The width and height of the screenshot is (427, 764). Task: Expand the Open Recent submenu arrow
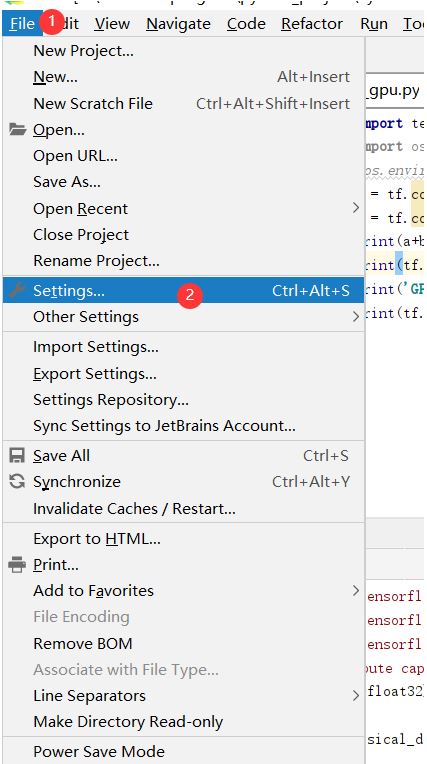coord(356,208)
